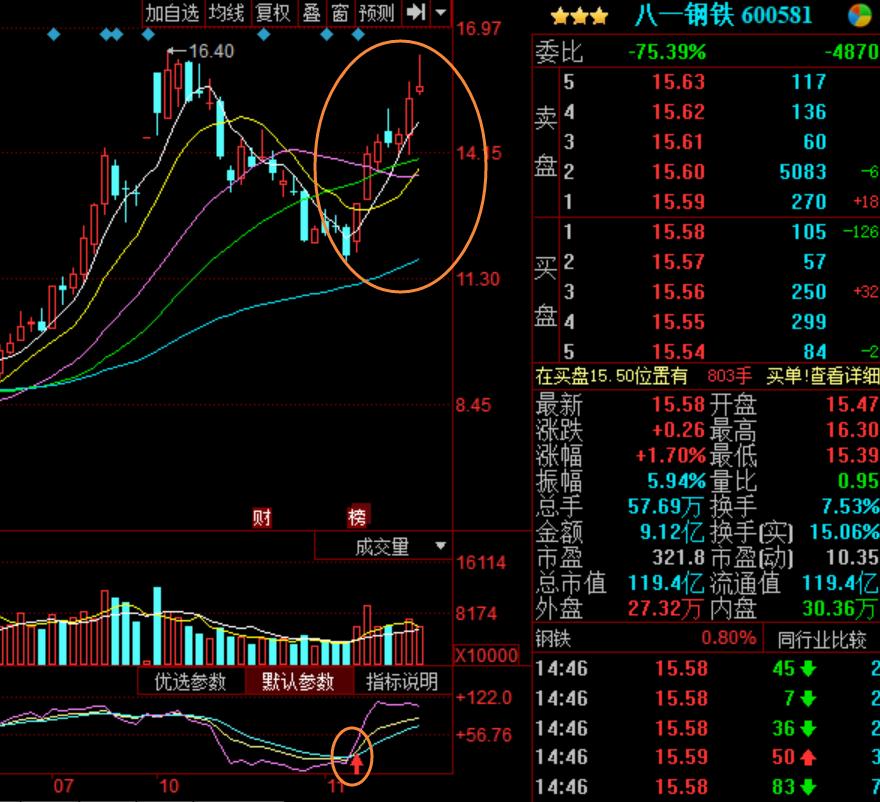
Task: Click the arrow-to-end icon in chart toolbar
Action: pos(416,12)
